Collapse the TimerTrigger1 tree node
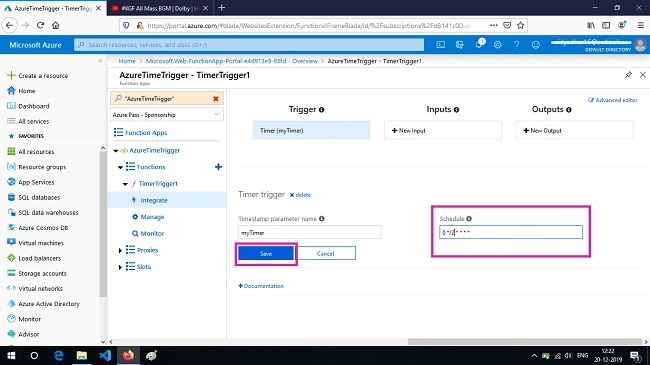This screenshot has width=650, height=365. [x=125, y=184]
